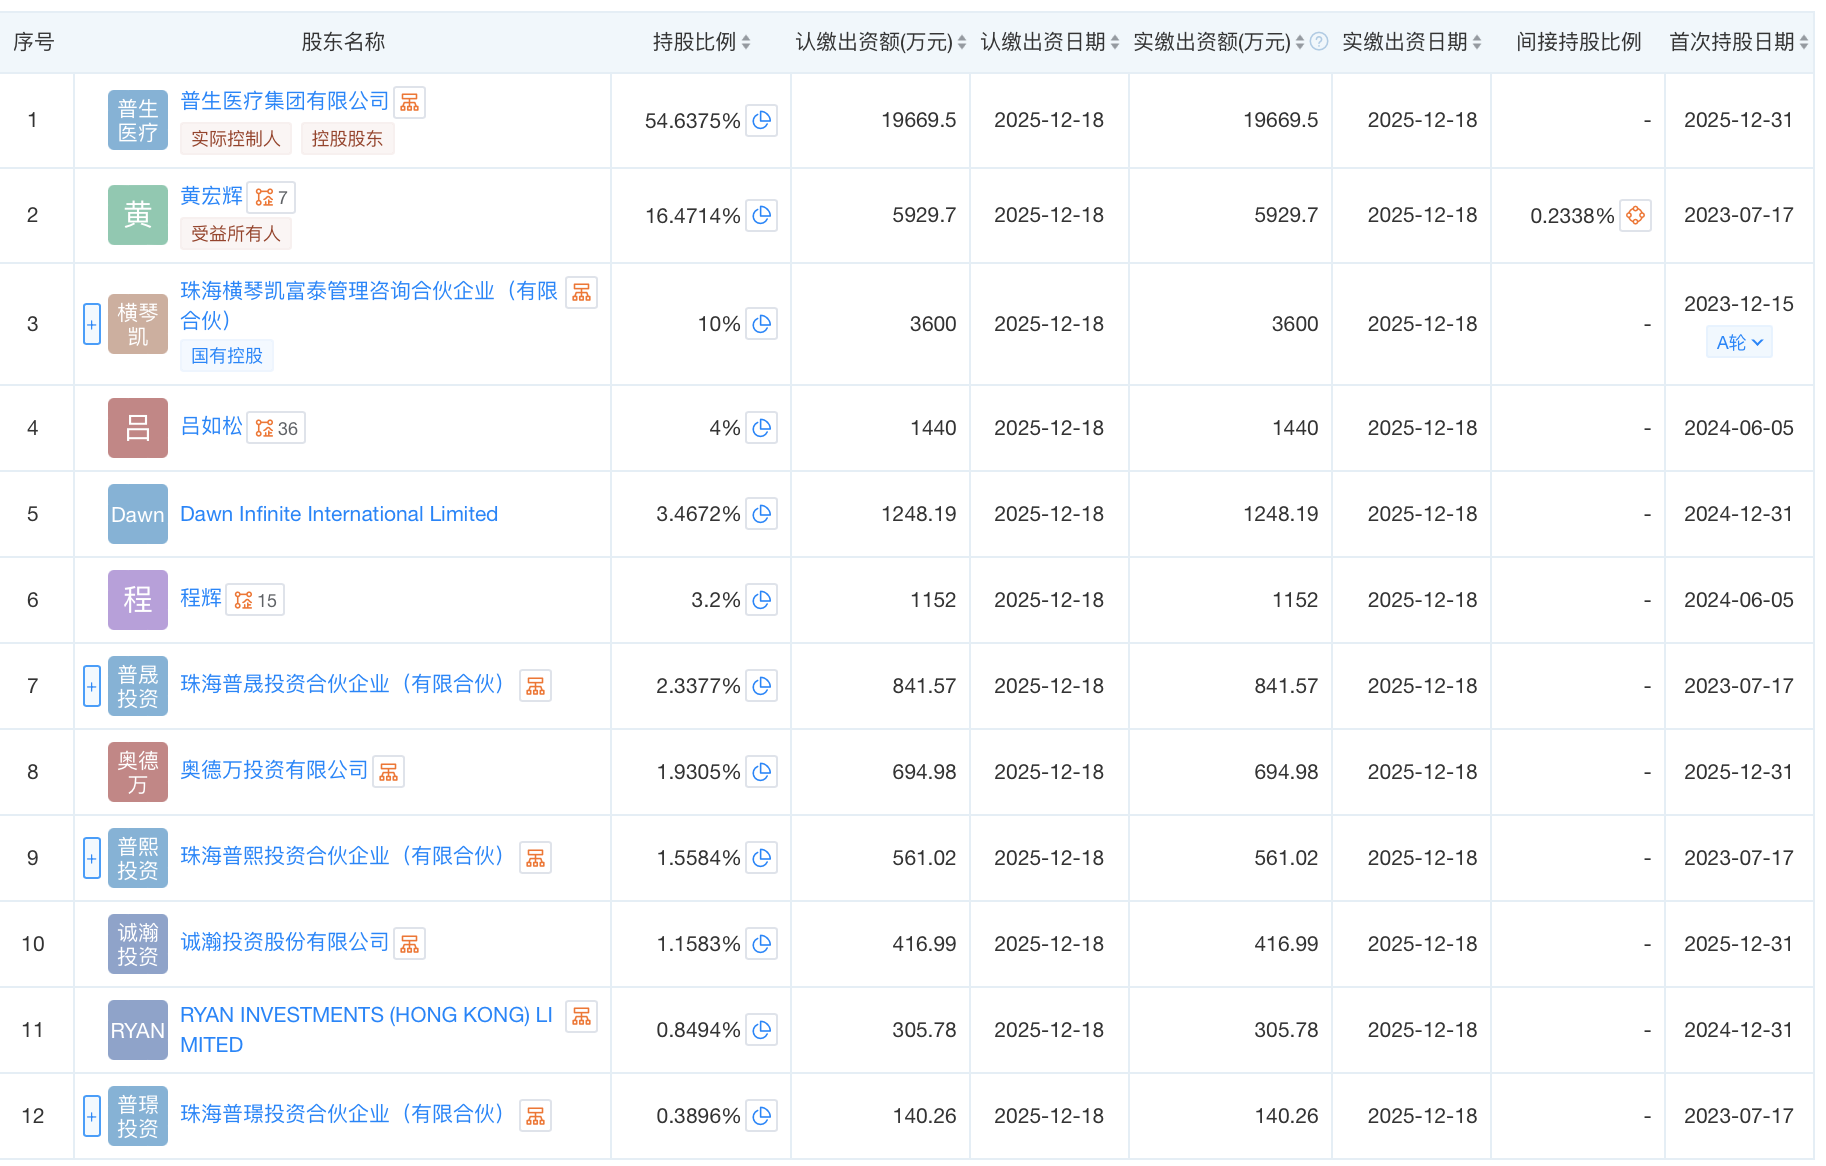Sort by 认缴出资日期 column
The height and width of the screenshot is (1166, 1826).
pyautogui.click(x=1115, y=42)
